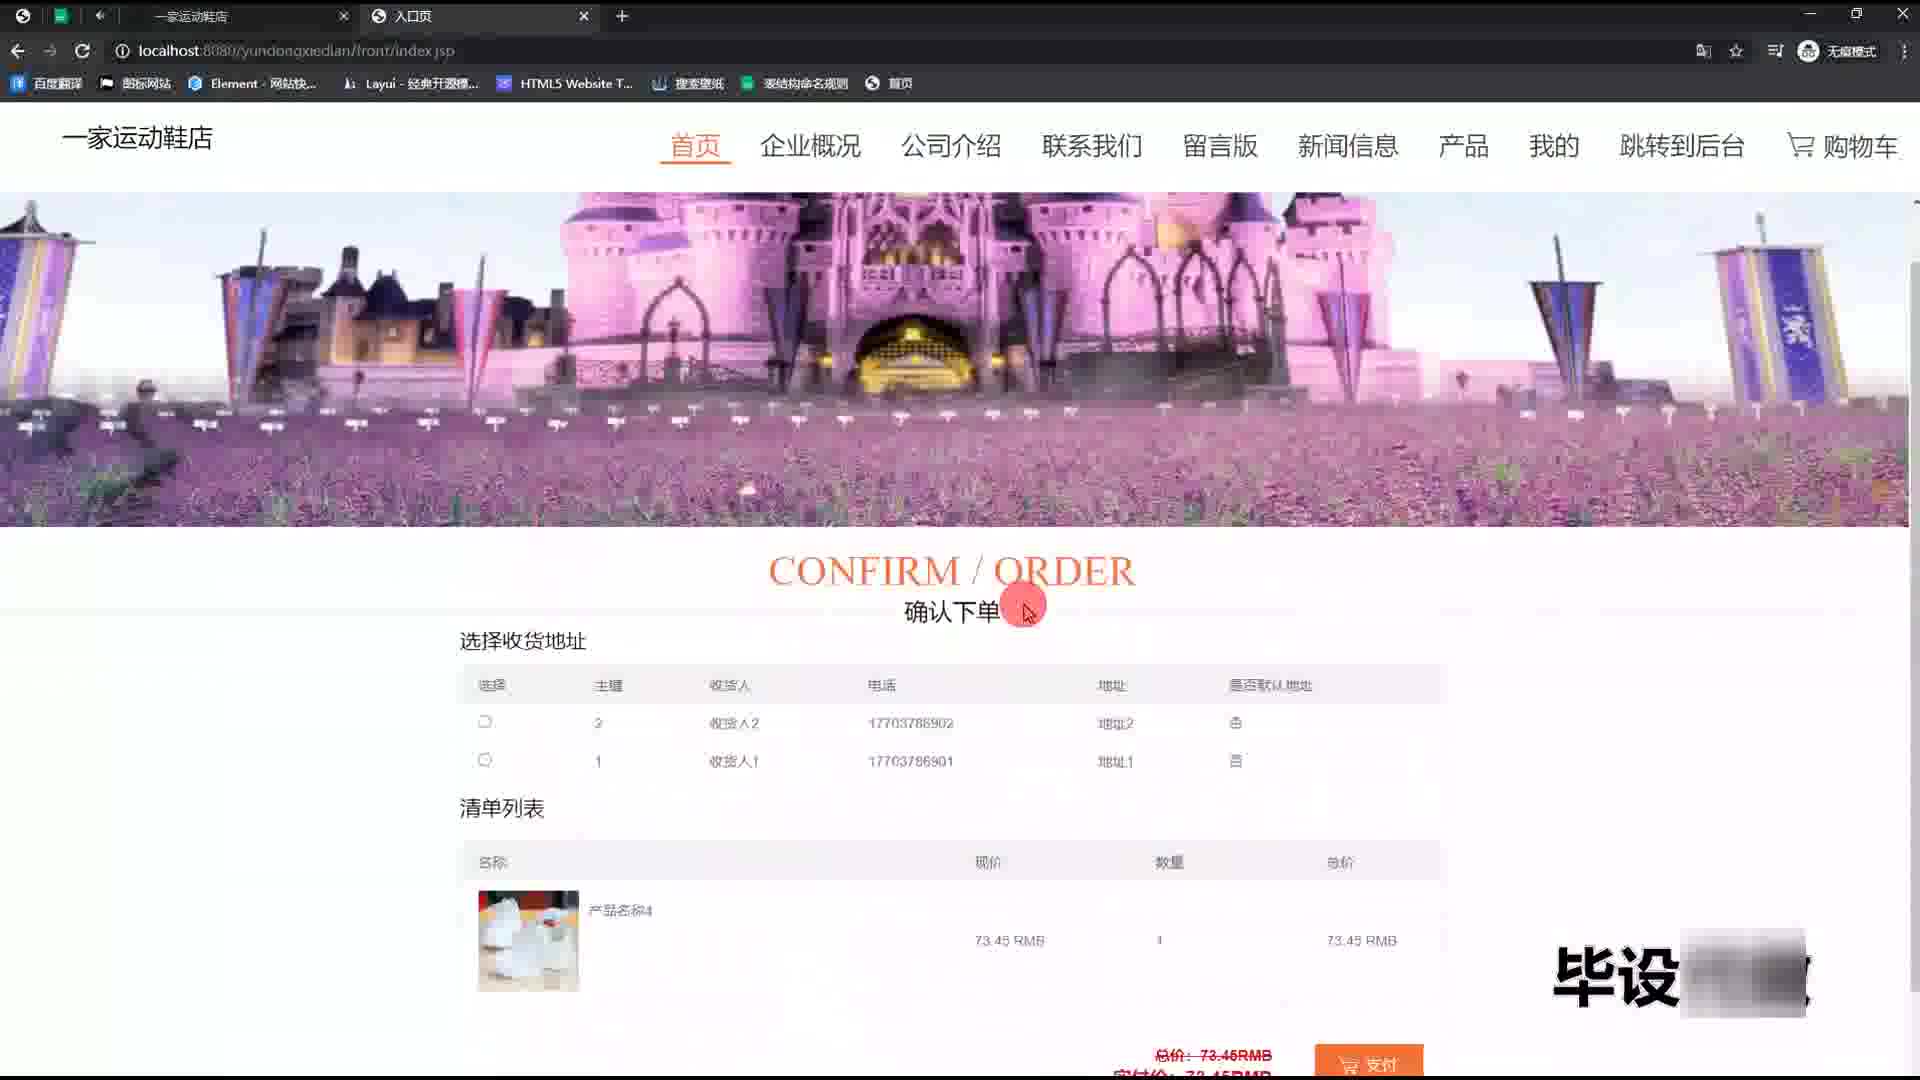1920x1080 pixels.
Task: Reload the page with refresh icon
Action: (82, 51)
